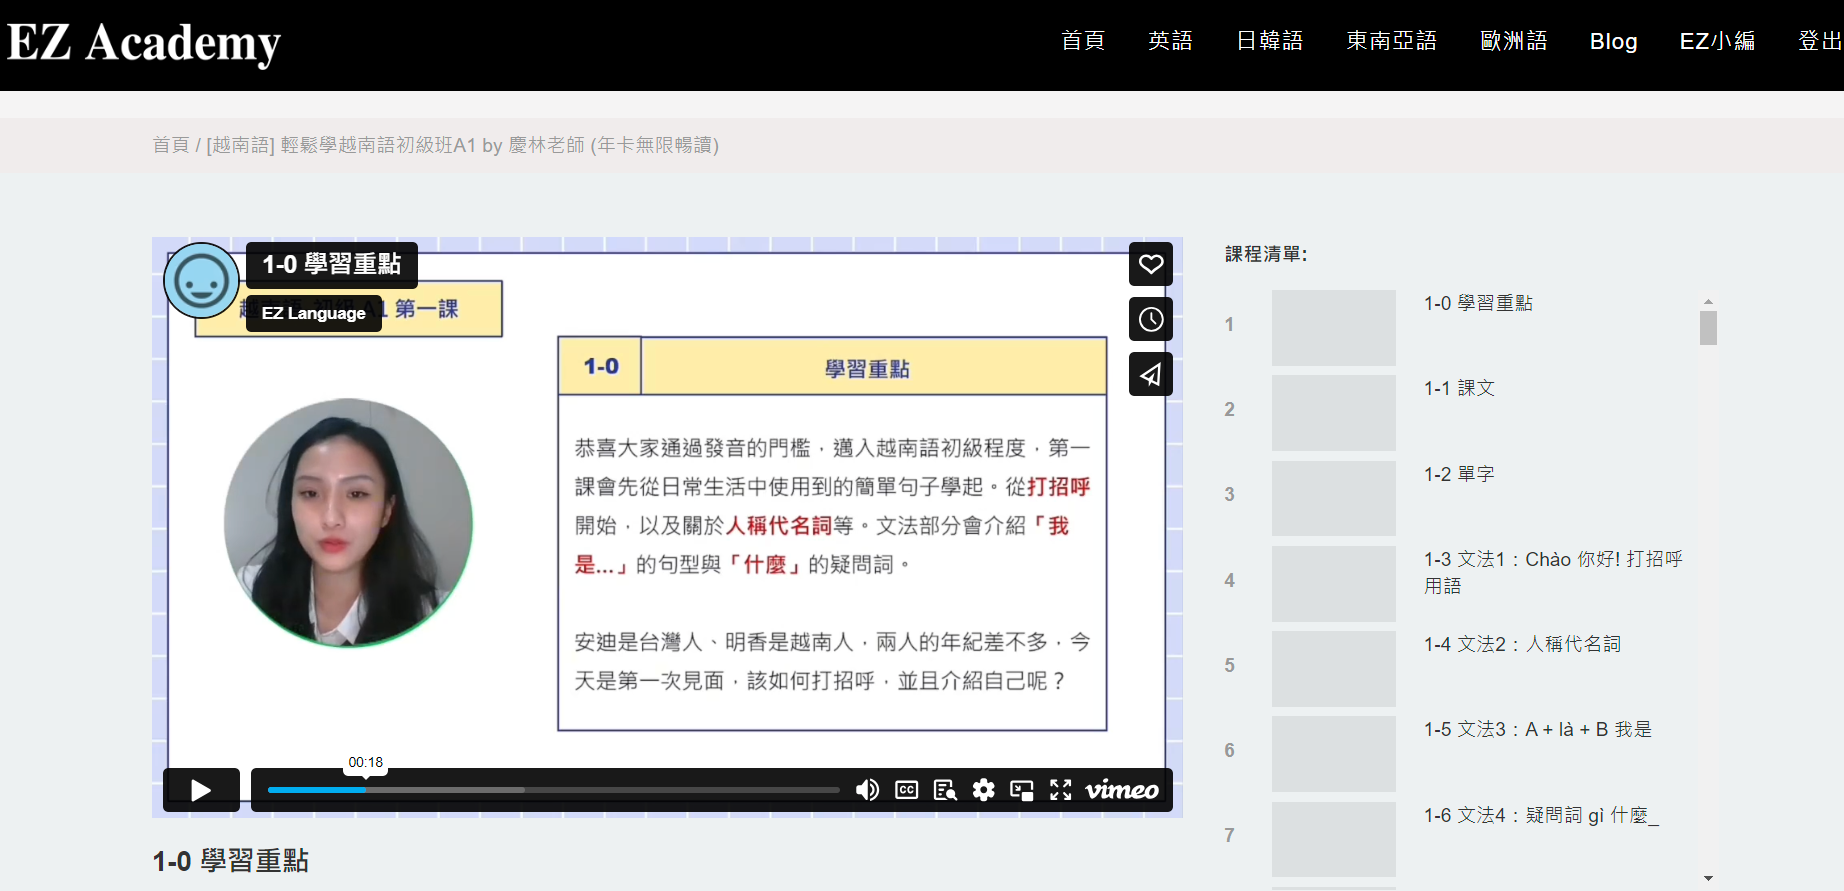This screenshot has height=891, width=1844.
Task: Select lesson 1-4 文法2：人稱代名詞
Action: (x=1522, y=644)
